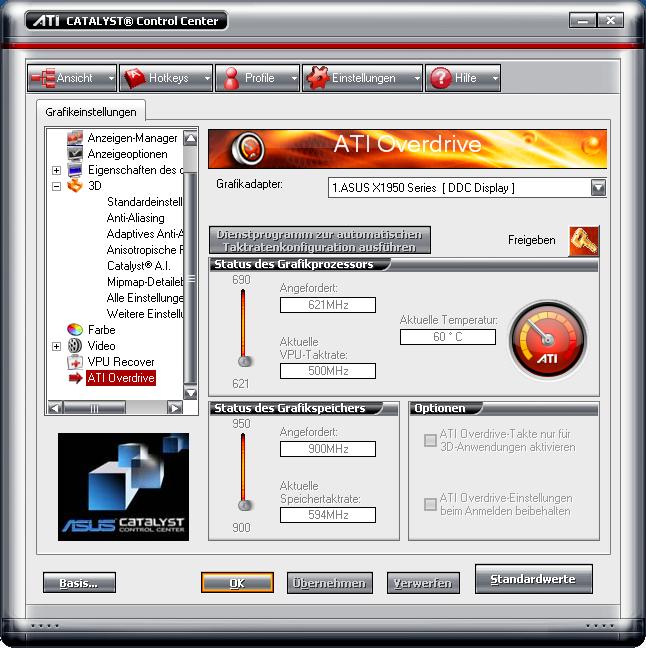
Task: Click the ATI temperature gauge dial
Action: click(x=548, y=339)
